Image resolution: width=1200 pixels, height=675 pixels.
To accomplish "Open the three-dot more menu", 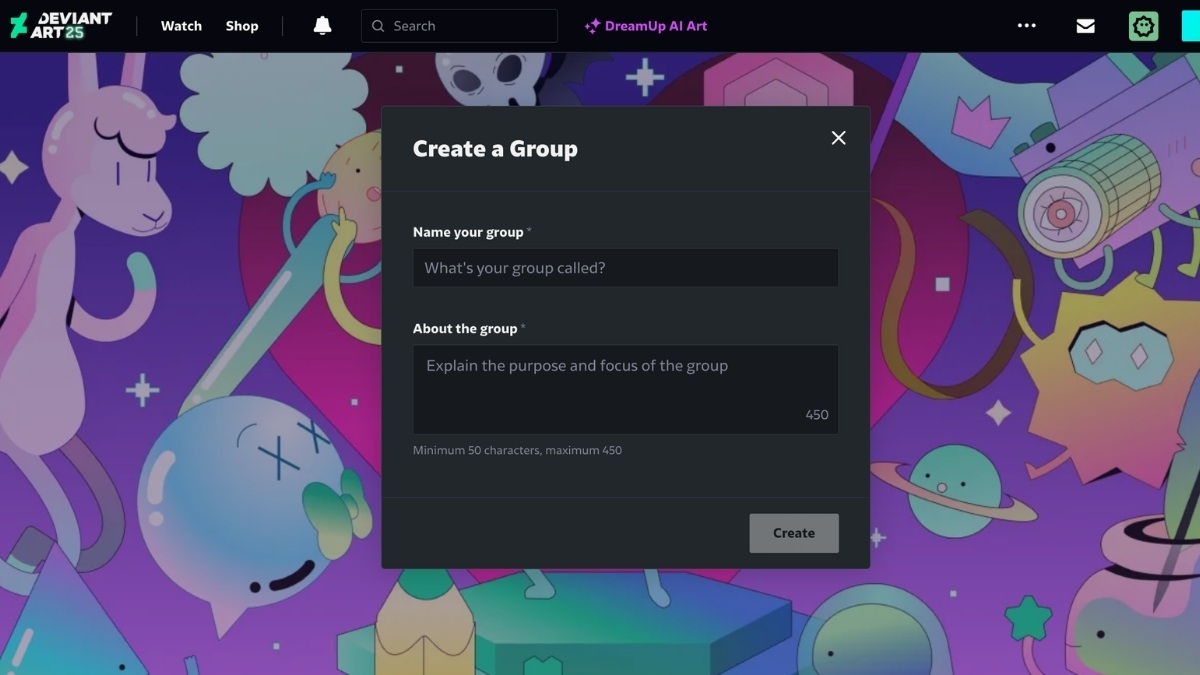I will (1026, 26).
